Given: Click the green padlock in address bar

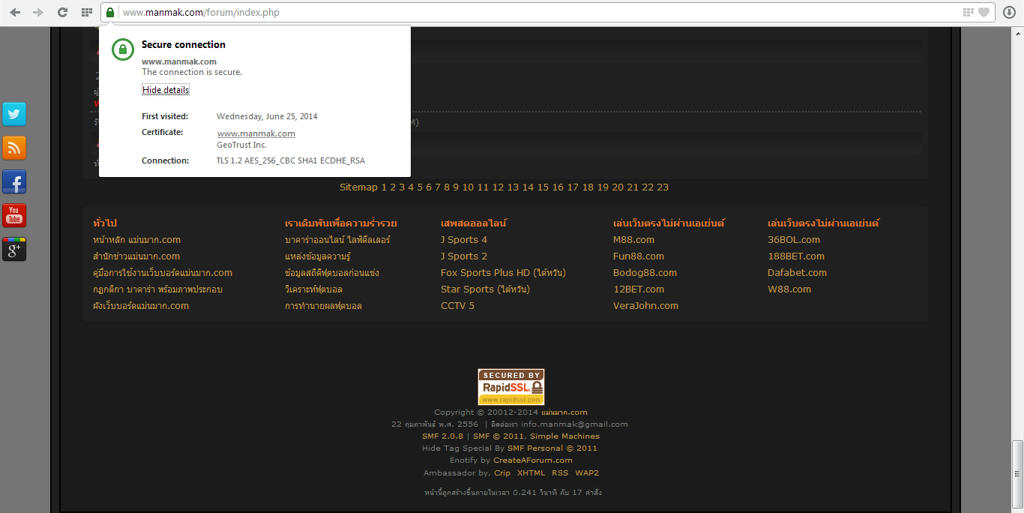Looking at the screenshot, I should [x=110, y=12].
